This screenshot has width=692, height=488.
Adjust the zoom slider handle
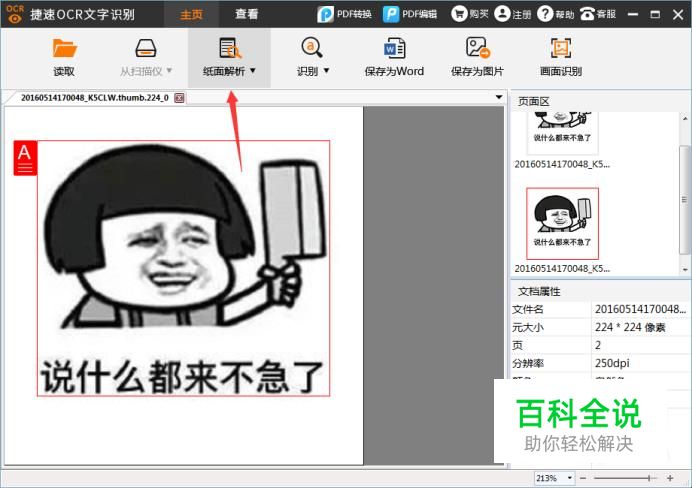tap(649, 478)
